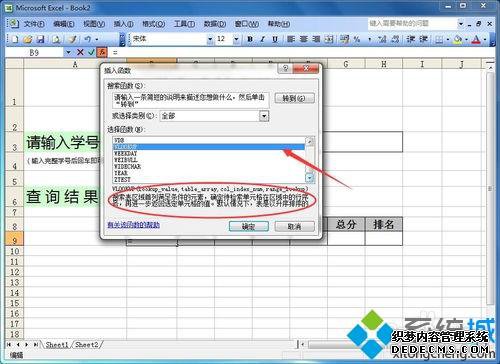Viewport: 500px width, 364px height.
Task: Apply percent style icon
Action: click(x=357, y=39)
